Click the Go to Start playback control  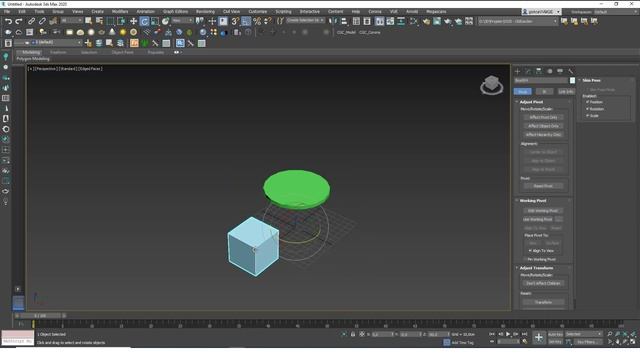491,334
